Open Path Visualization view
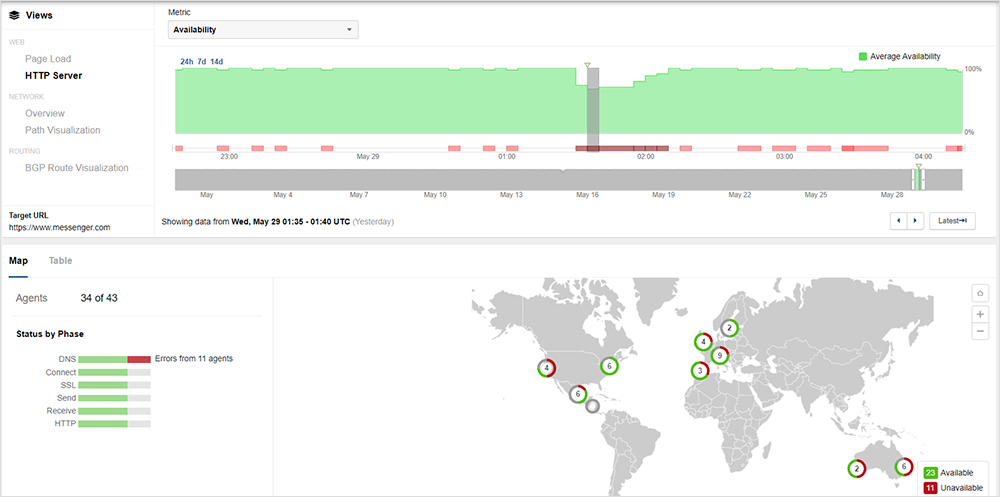 62,130
